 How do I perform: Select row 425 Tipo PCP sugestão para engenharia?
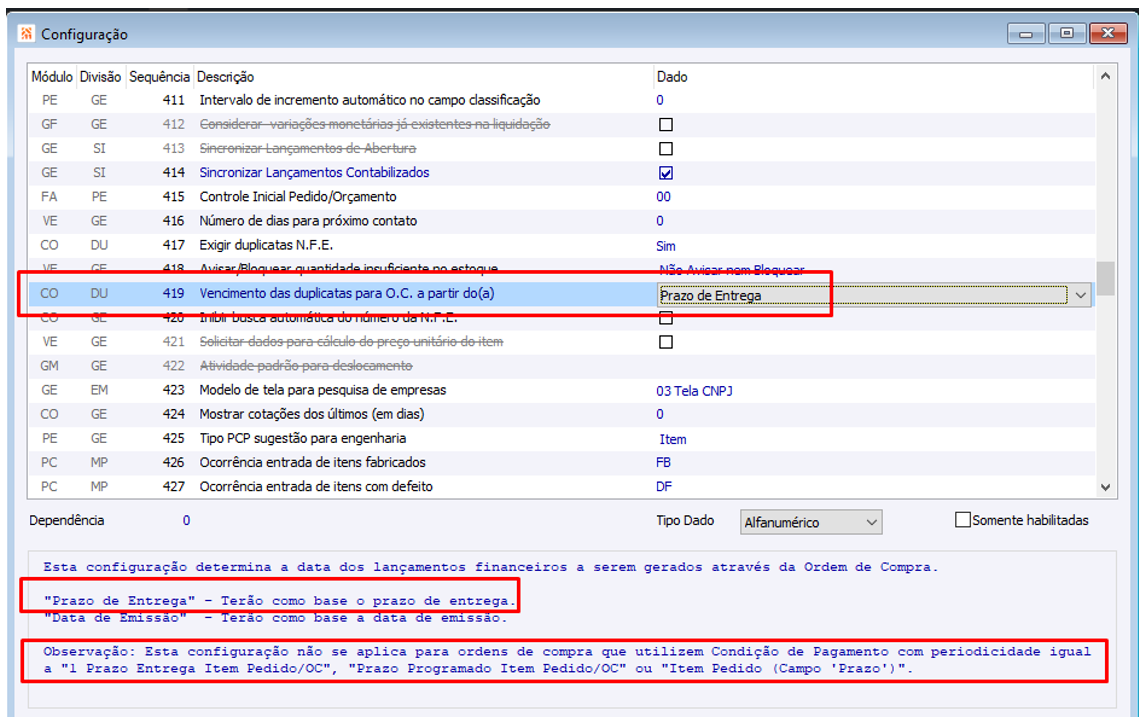coord(561,439)
